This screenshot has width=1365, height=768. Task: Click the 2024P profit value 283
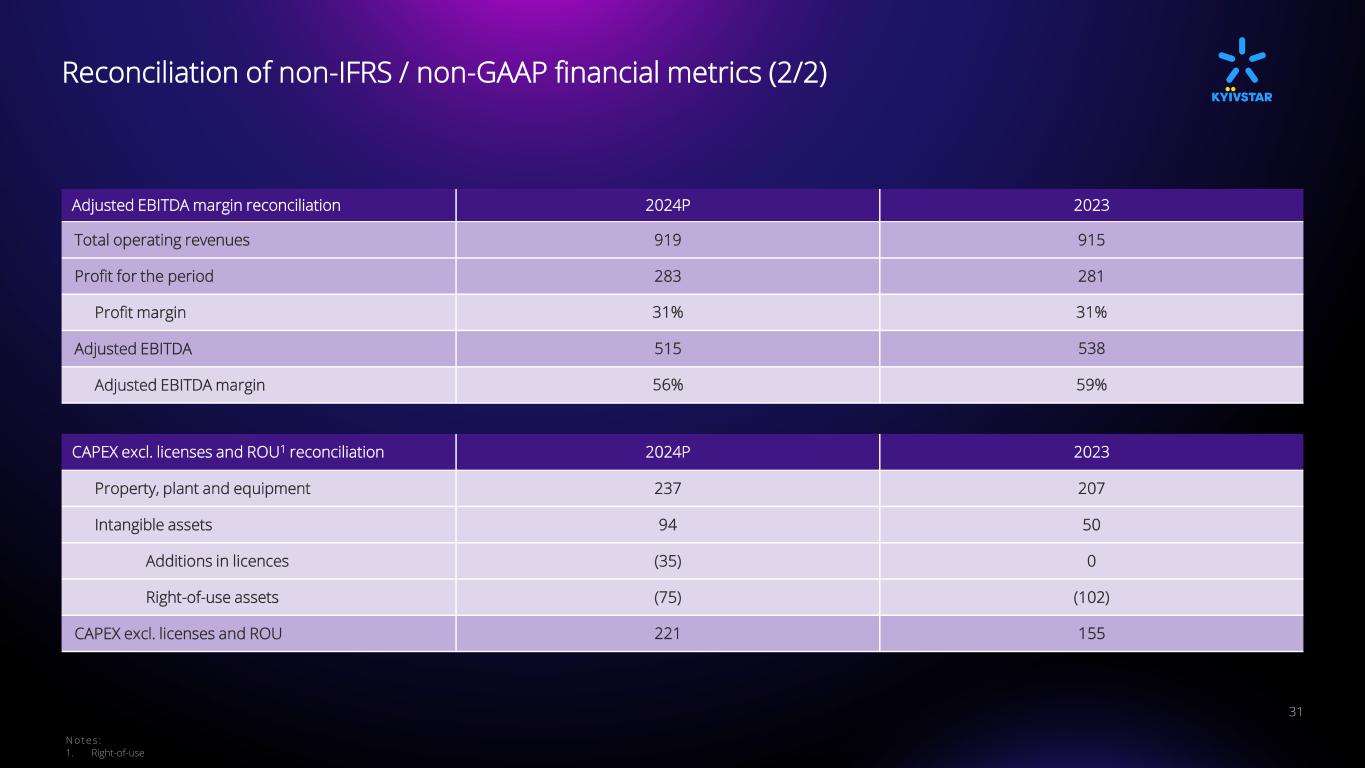(668, 276)
